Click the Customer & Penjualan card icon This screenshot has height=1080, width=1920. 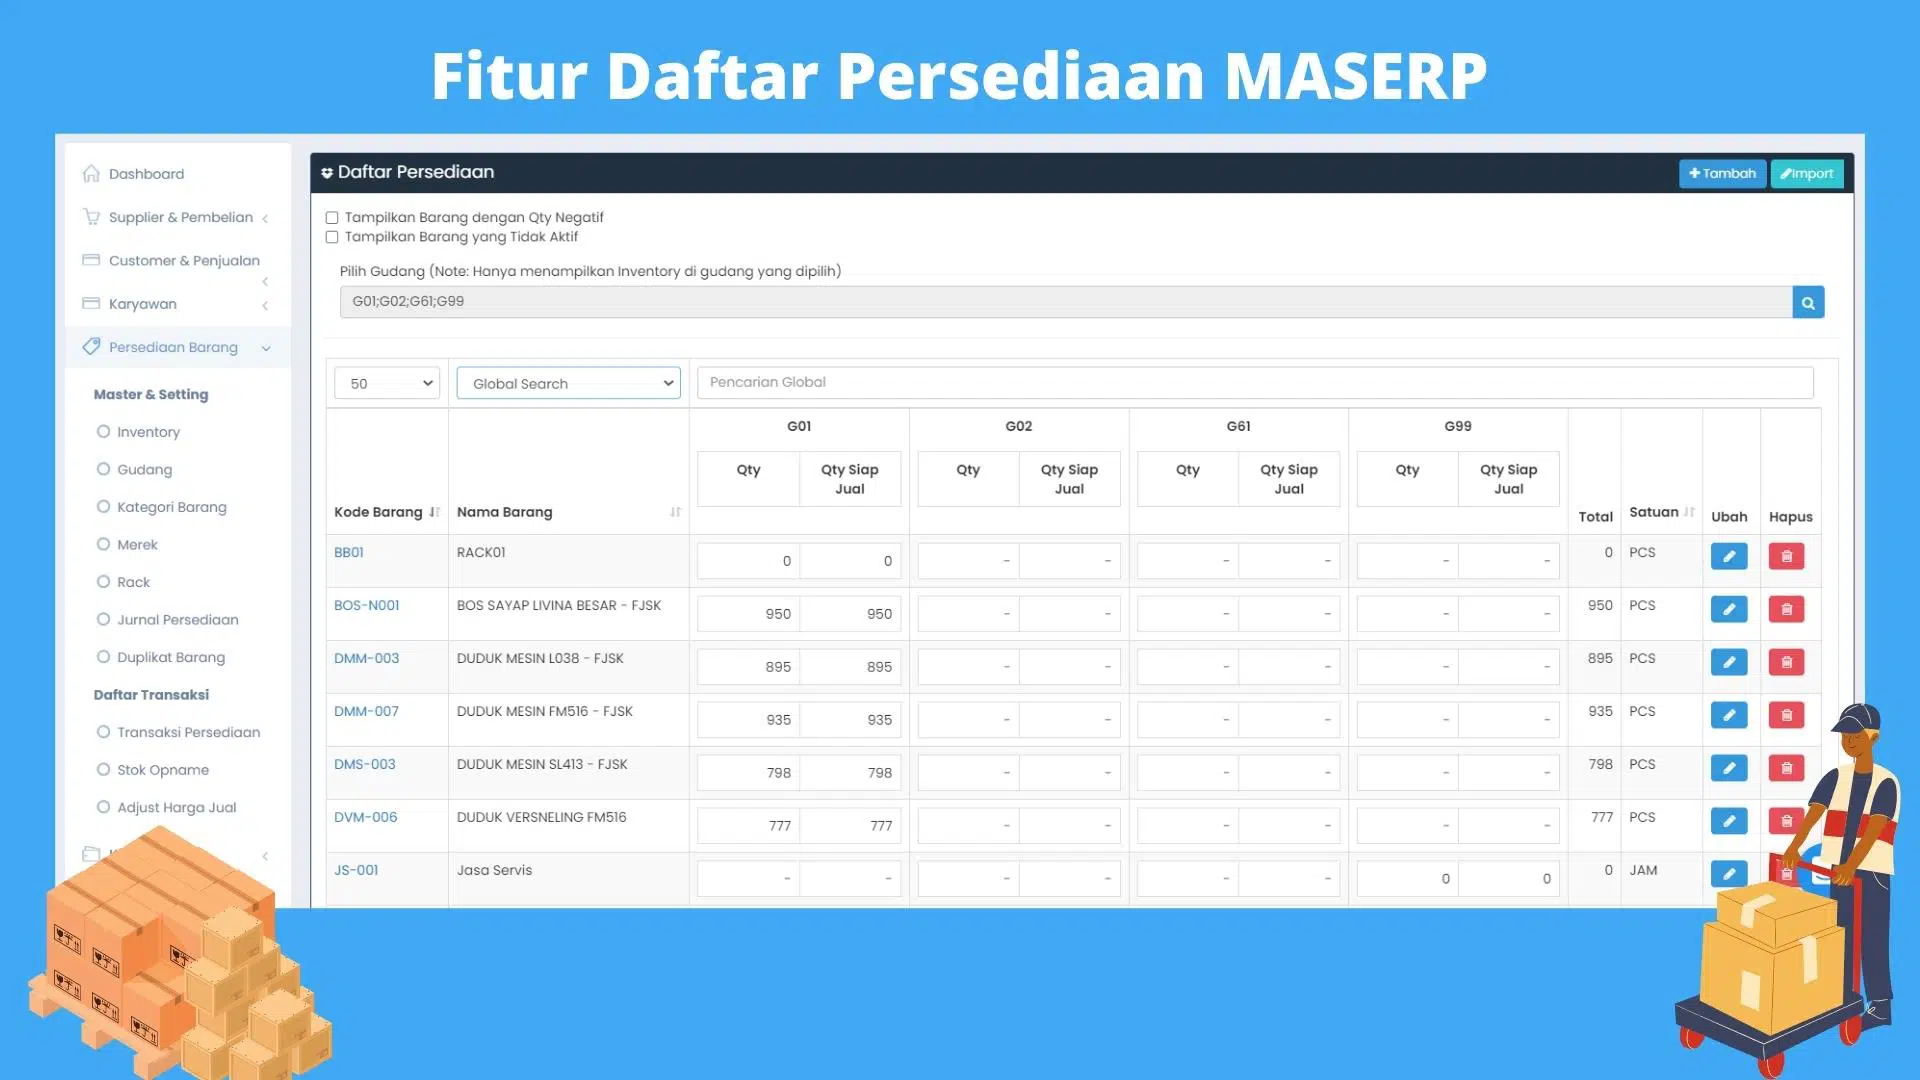(x=91, y=260)
